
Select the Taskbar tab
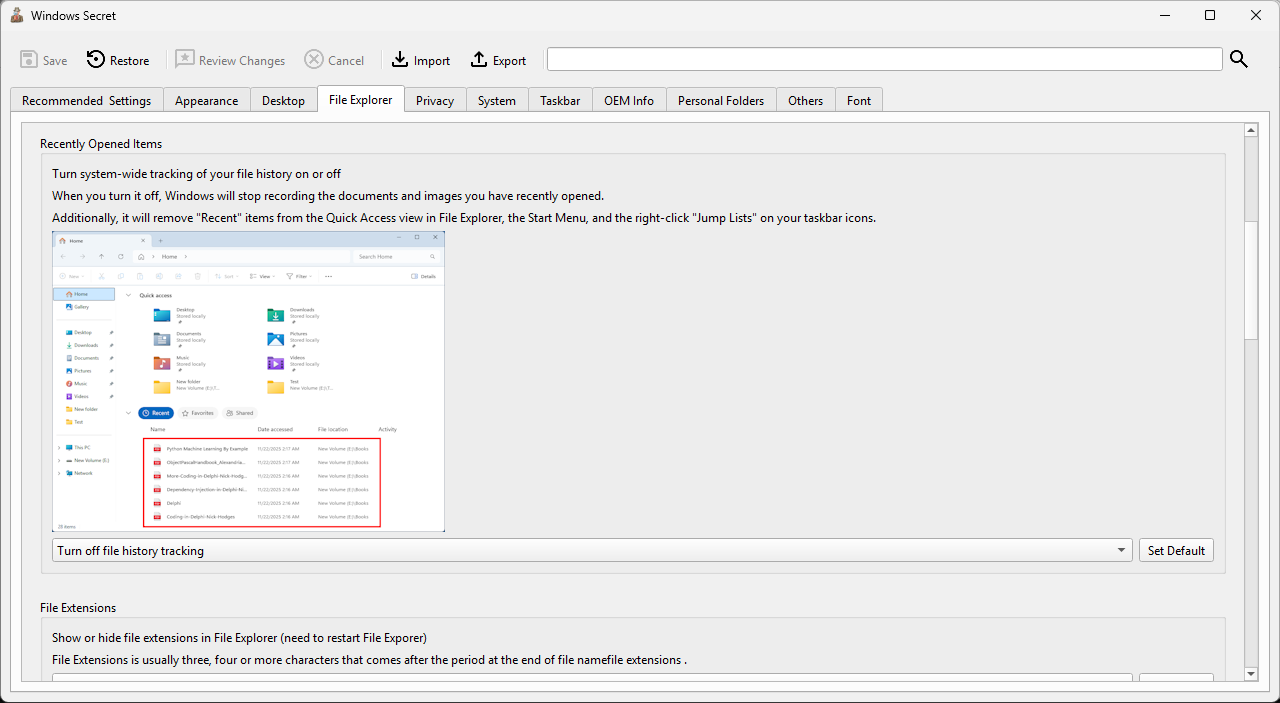coord(560,100)
